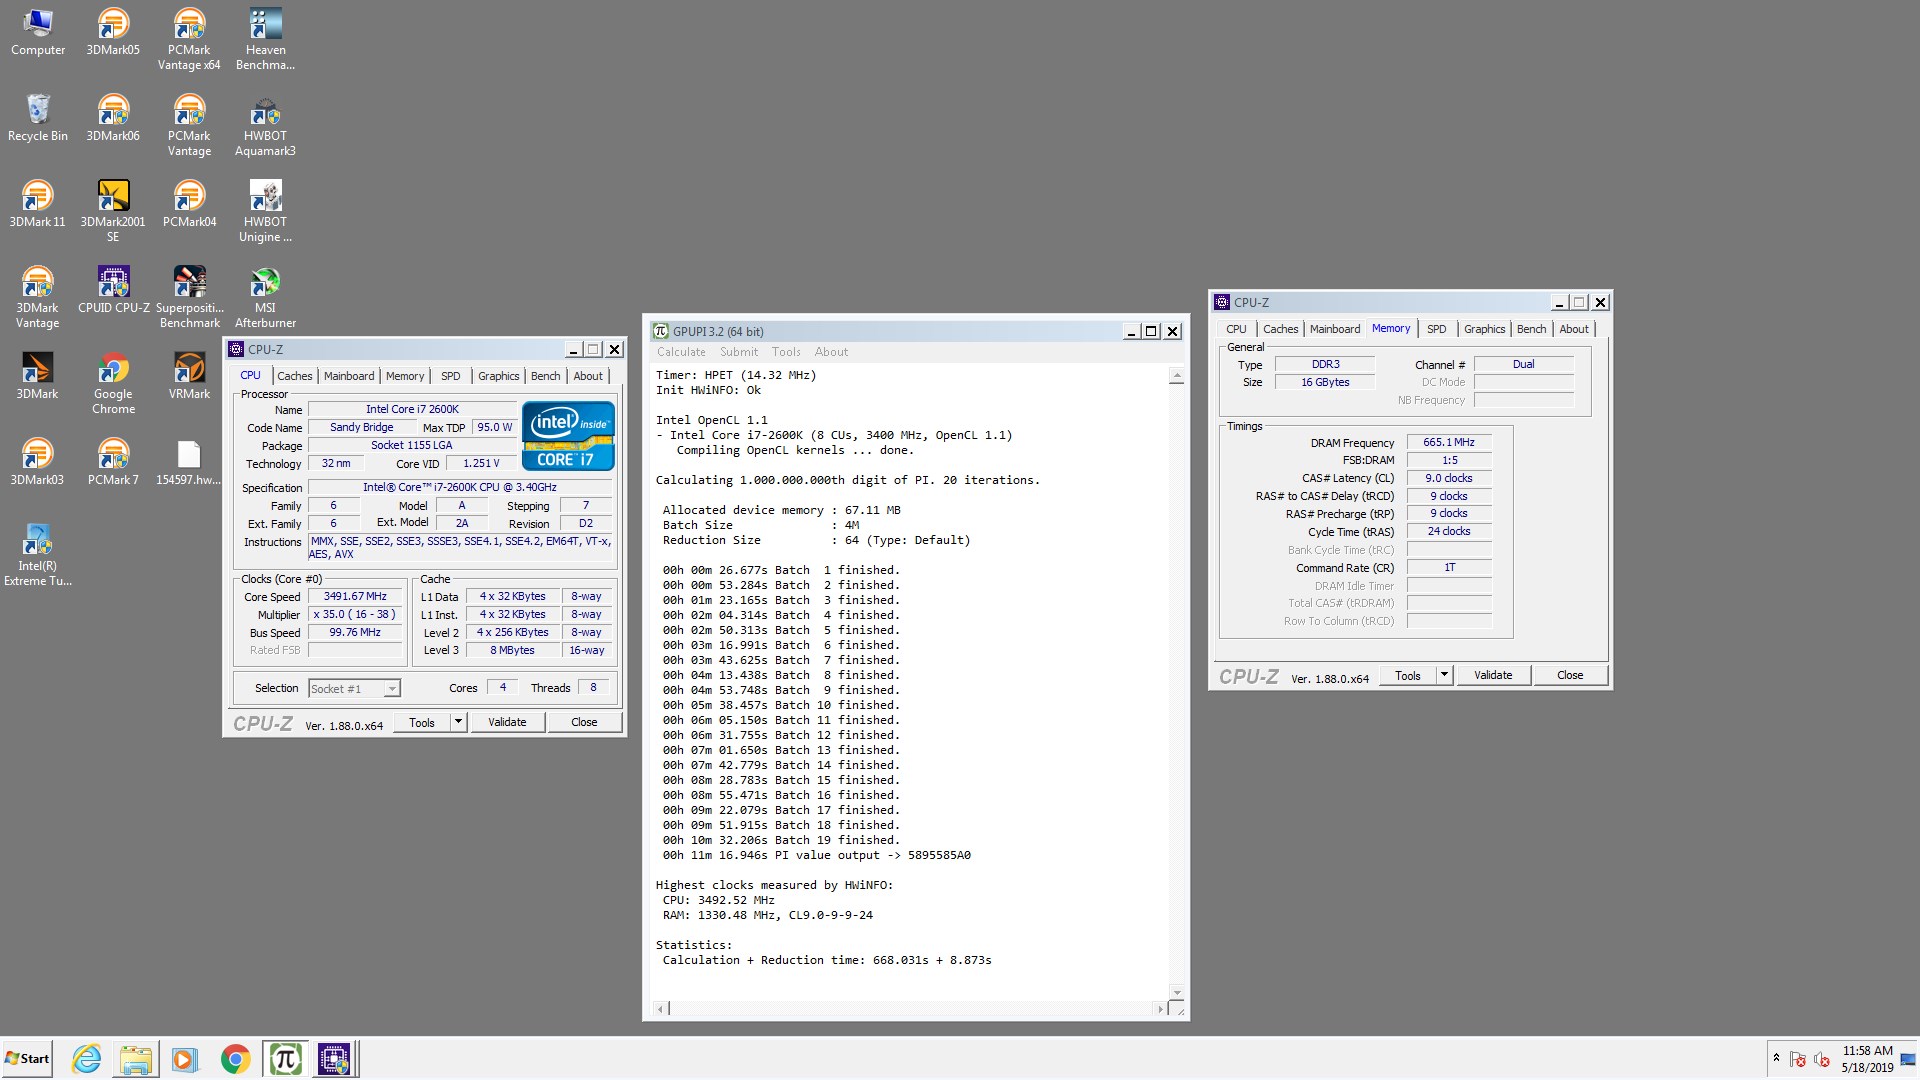Click Tools button in left CPU-Z
1920x1080 pixels.
click(x=422, y=722)
